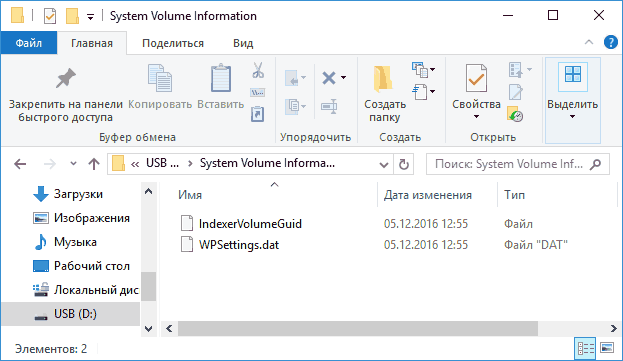Click the Easy access icon
Image resolution: width=623 pixels, height=361 pixels.
coord(420,92)
